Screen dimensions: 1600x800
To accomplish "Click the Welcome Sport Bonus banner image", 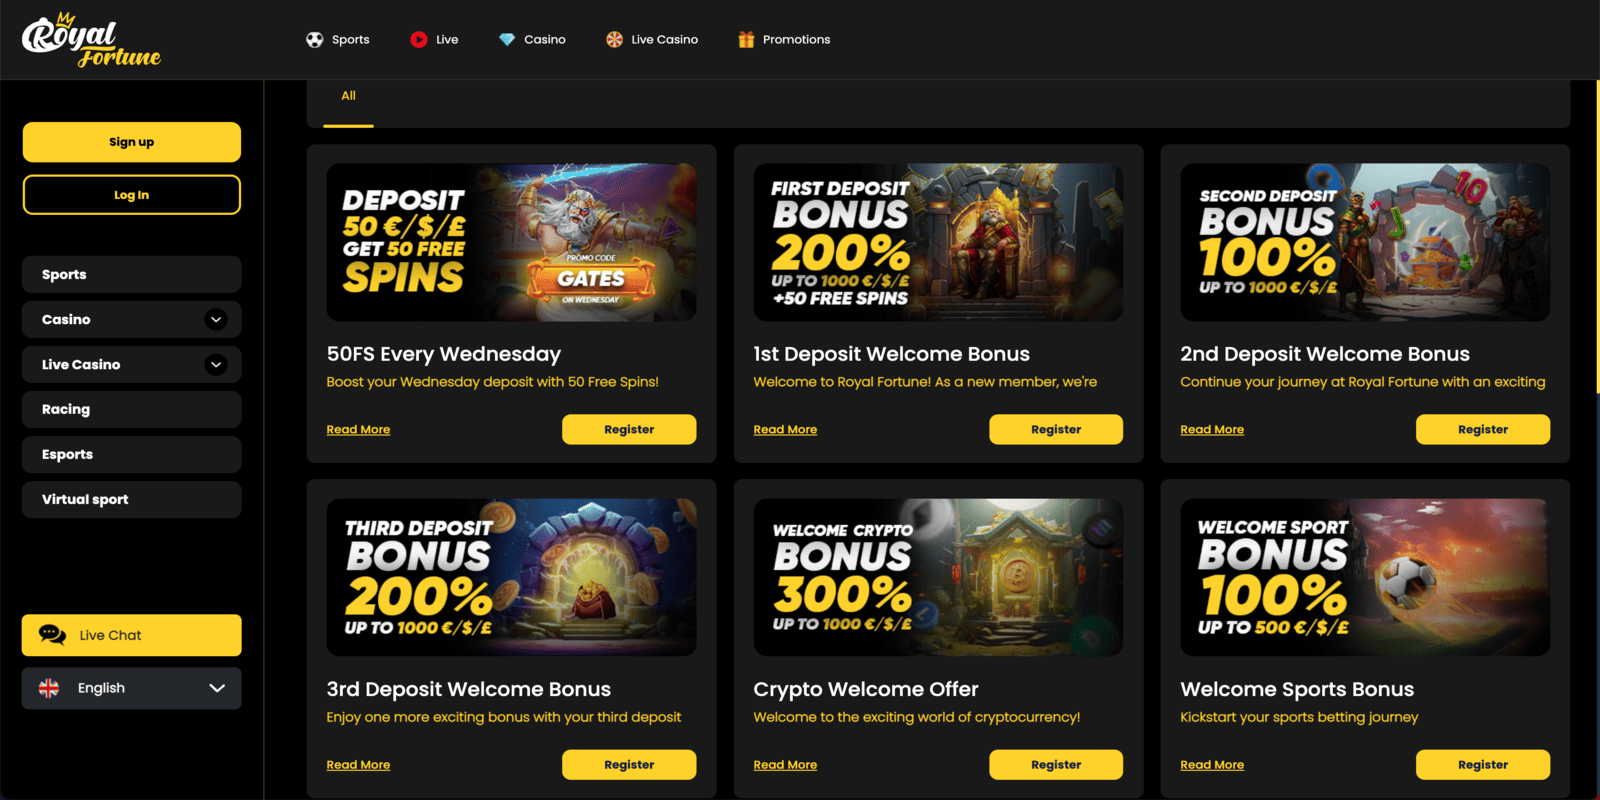I will (1365, 577).
